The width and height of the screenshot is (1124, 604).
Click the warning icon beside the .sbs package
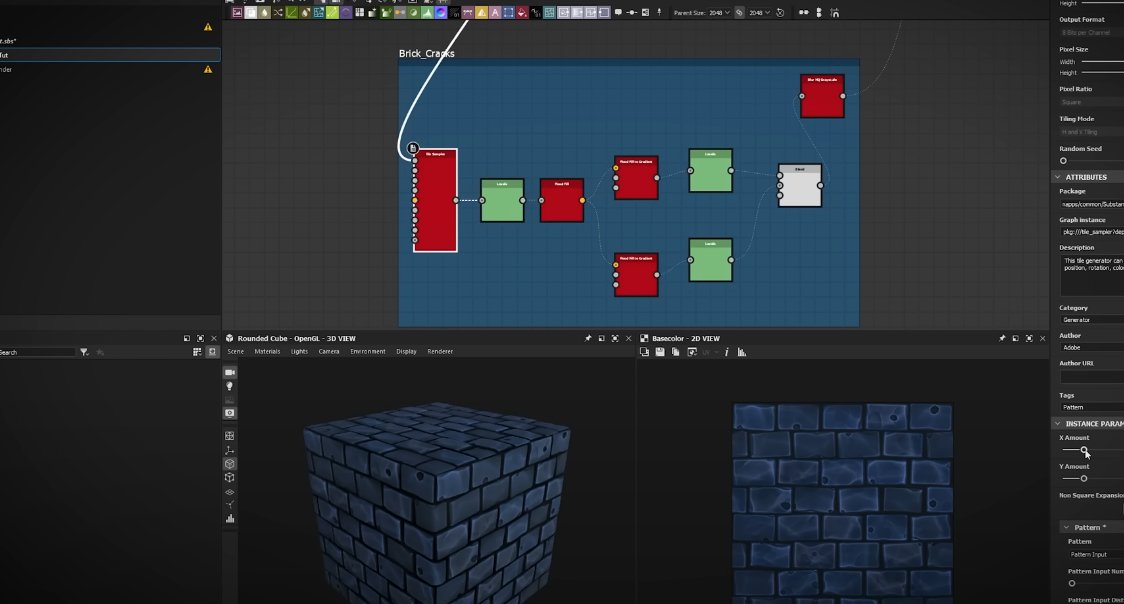[208, 27]
